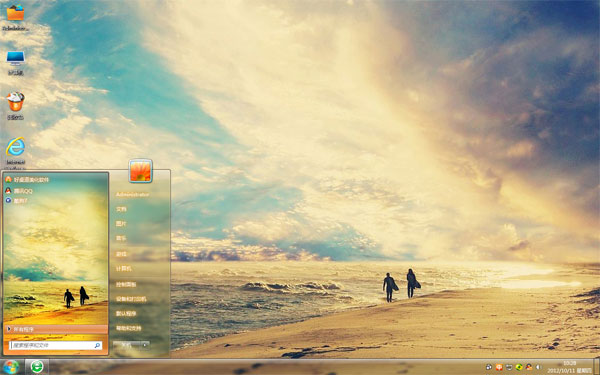Image resolution: width=600 pixels, height=375 pixels.
Task: Open Computer from Start menu right pane
Action: pyautogui.click(x=123, y=269)
